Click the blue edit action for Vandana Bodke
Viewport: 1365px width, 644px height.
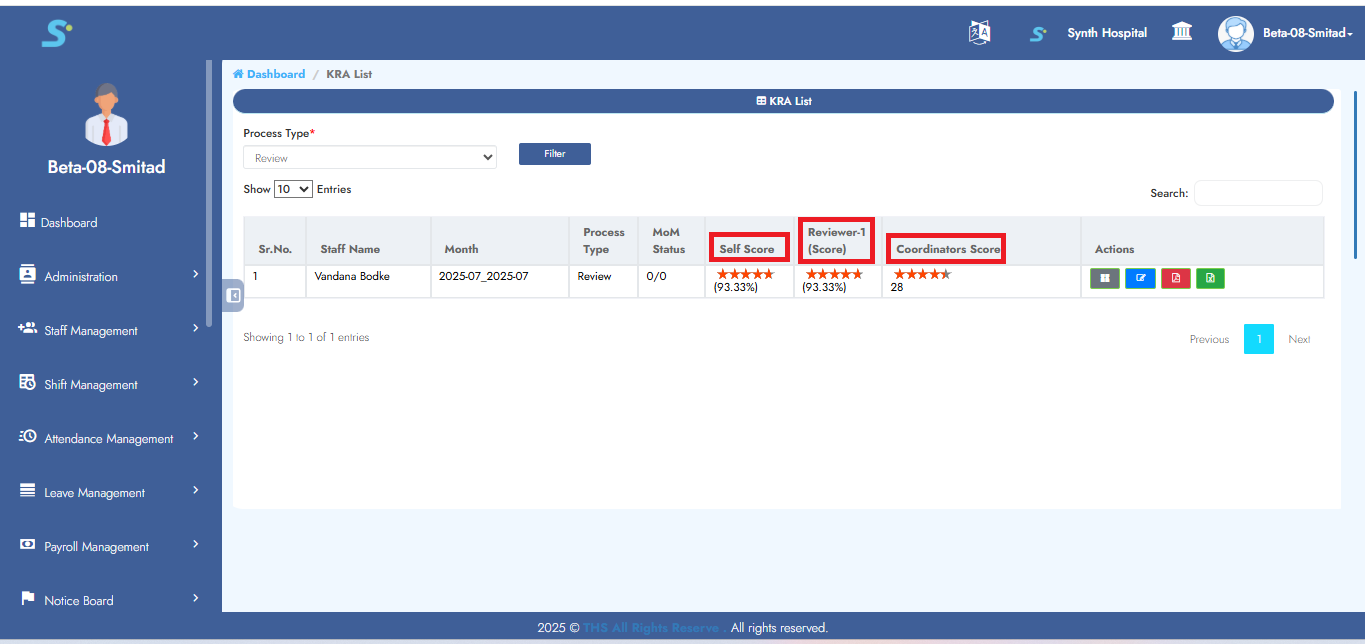pyautogui.click(x=1140, y=279)
